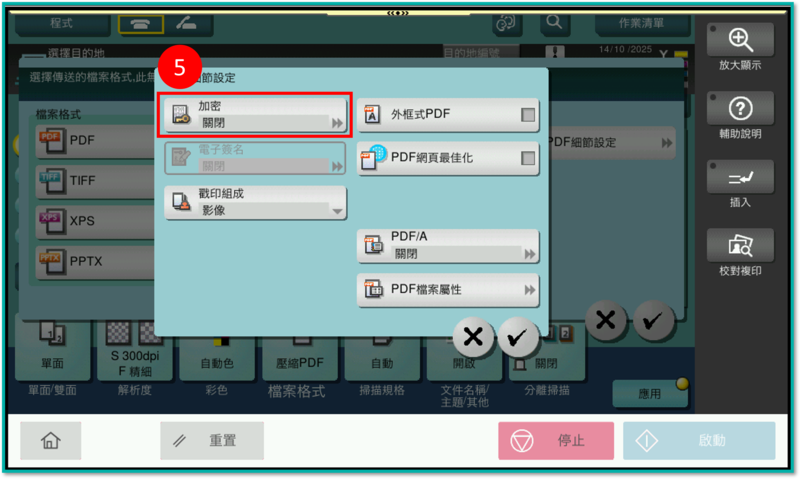The width and height of the screenshot is (800, 479).
Task: Open the S 300dpi resolution setting
Action: tap(135, 352)
